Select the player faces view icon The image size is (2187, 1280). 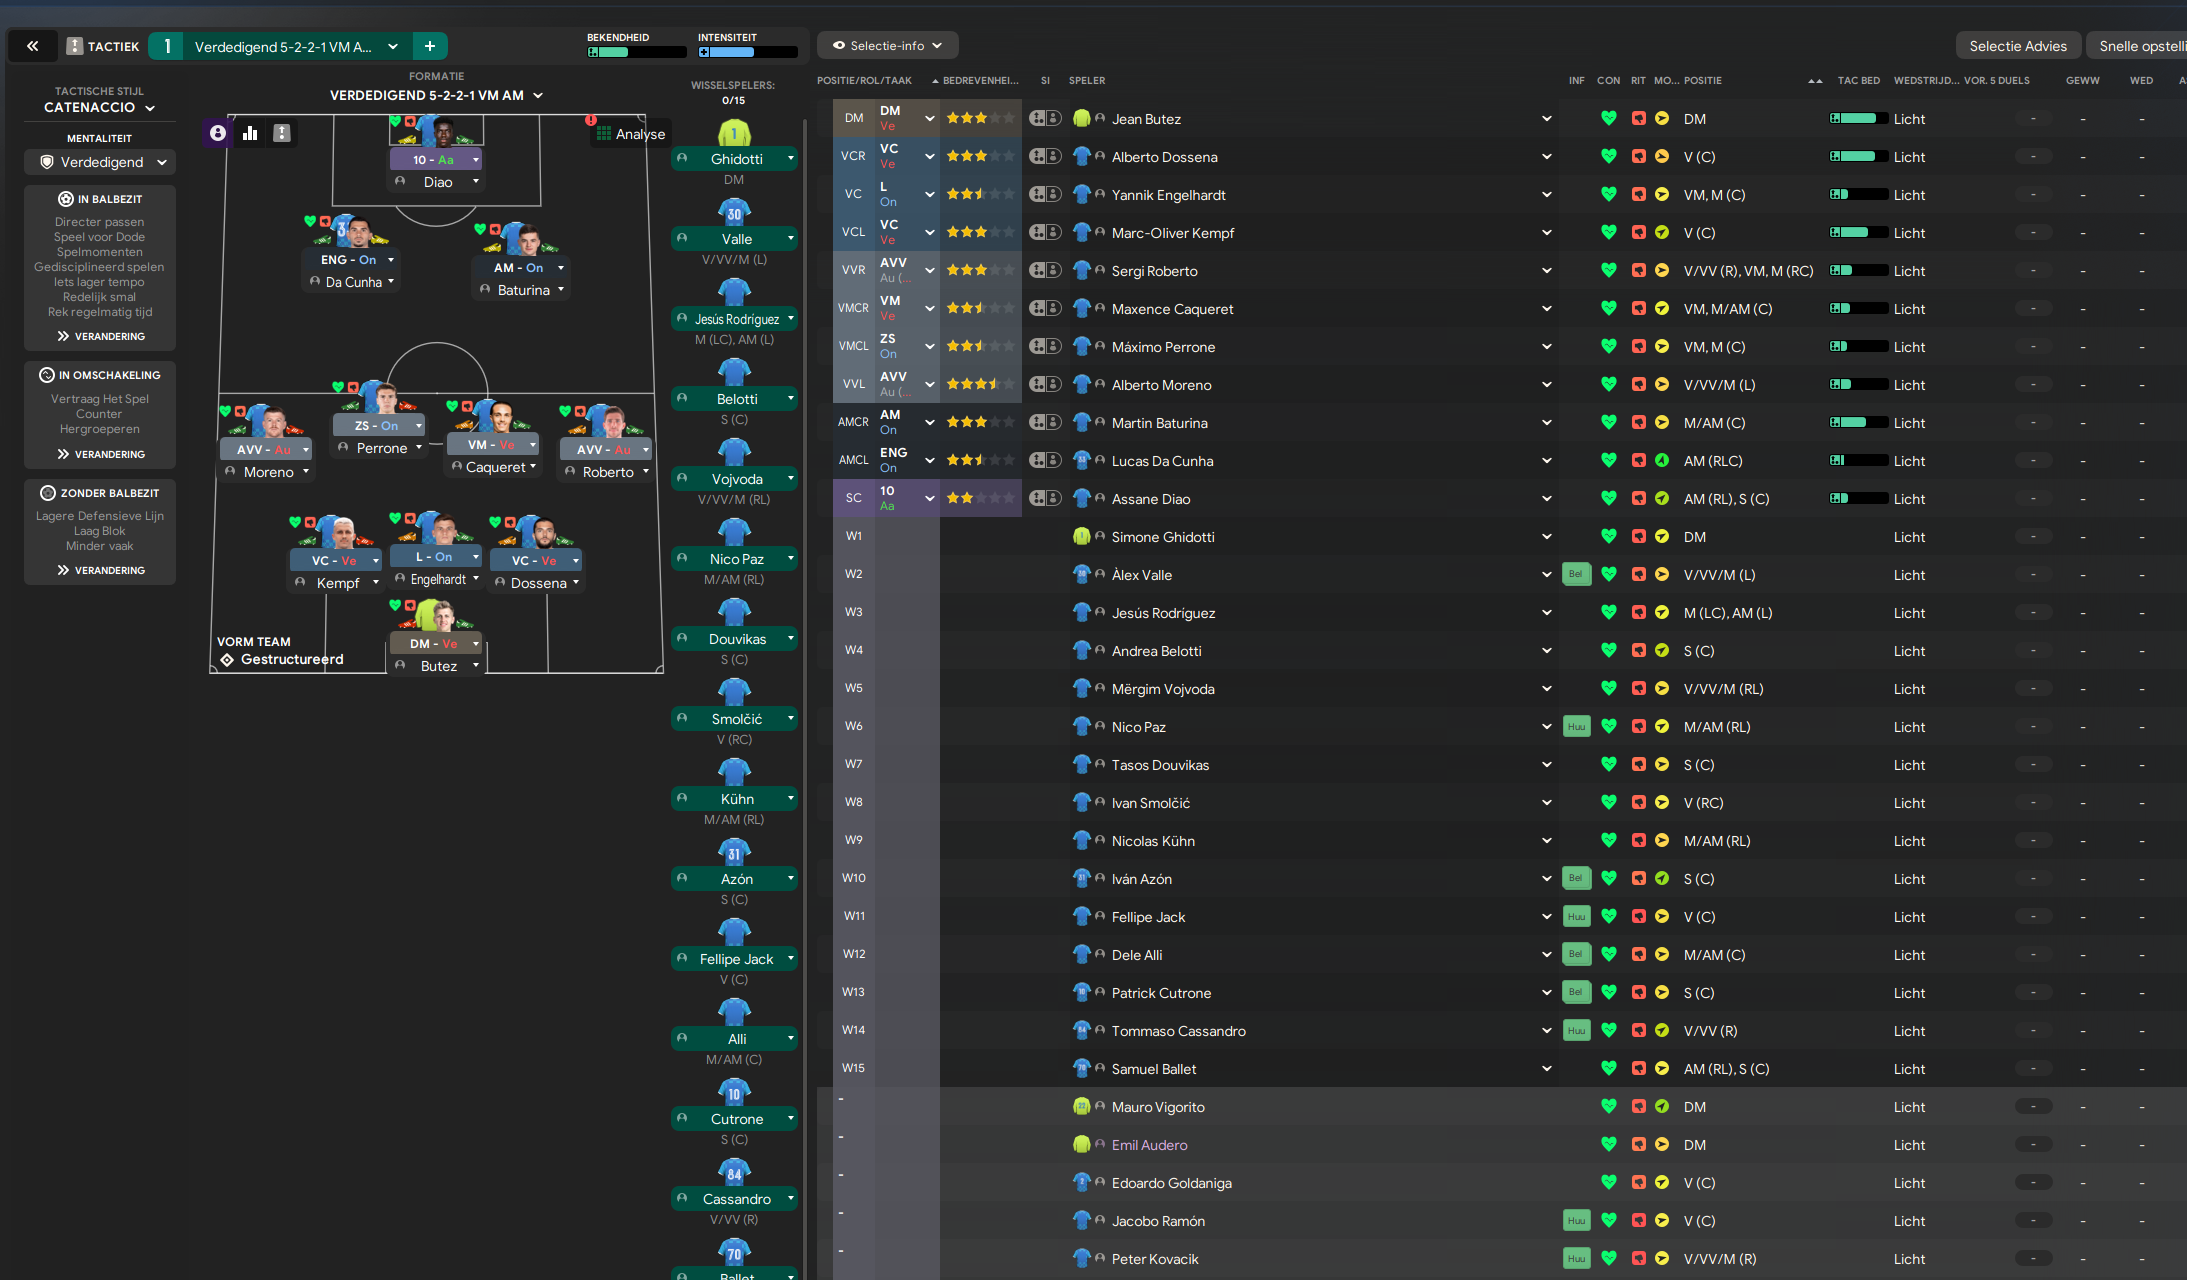click(218, 133)
